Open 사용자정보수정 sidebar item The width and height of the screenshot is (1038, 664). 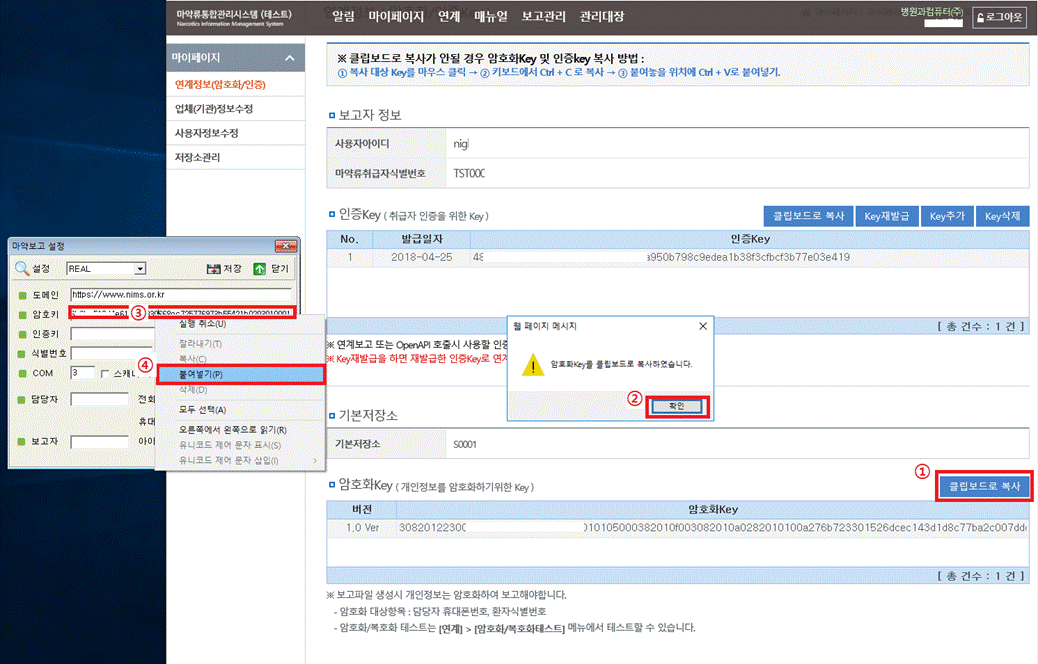click(235, 133)
